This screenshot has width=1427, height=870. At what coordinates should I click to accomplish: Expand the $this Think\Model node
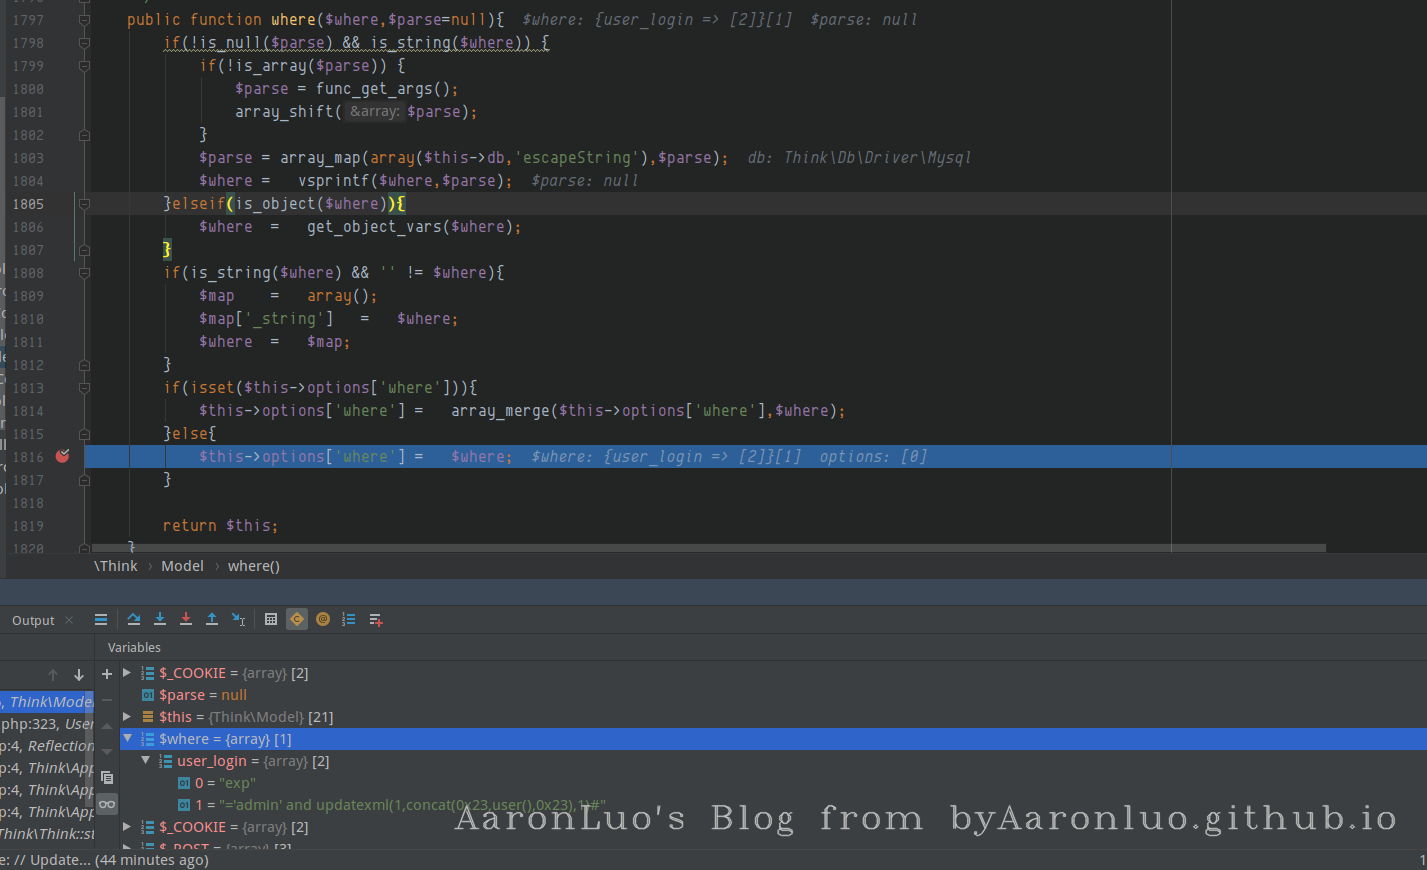[x=127, y=717]
